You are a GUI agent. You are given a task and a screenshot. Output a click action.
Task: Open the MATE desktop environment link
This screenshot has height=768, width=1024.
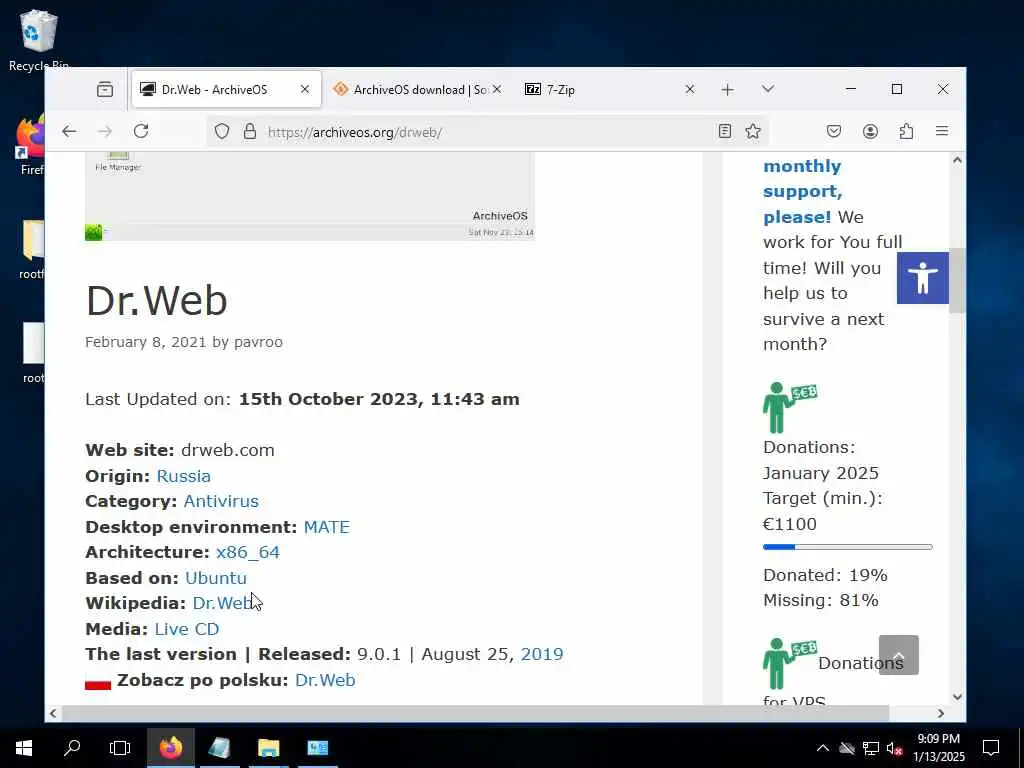point(327,527)
